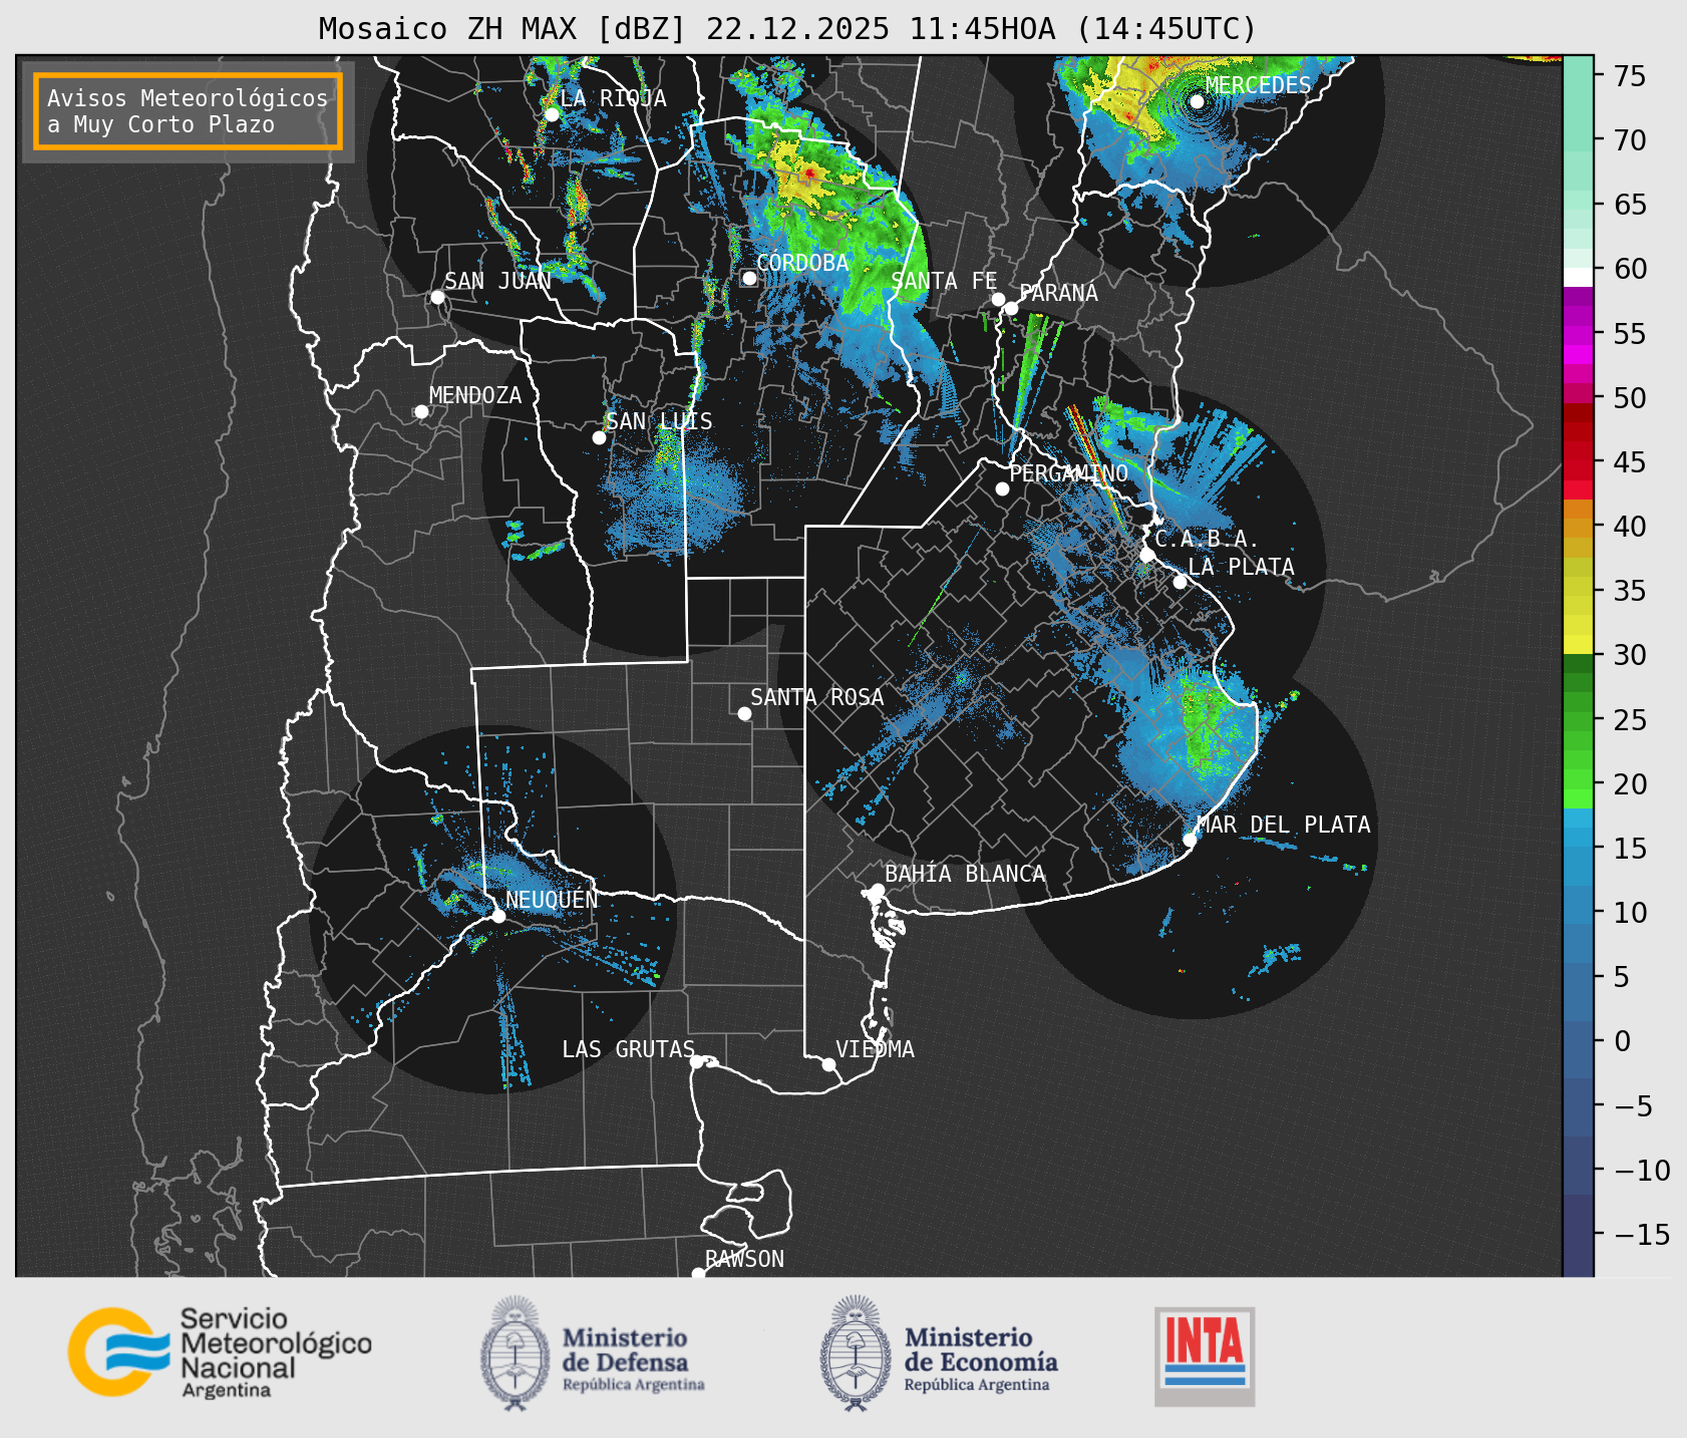This screenshot has width=1687, height=1438.
Task: Click the PERGAMINO label text
Action: [x=1069, y=473]
